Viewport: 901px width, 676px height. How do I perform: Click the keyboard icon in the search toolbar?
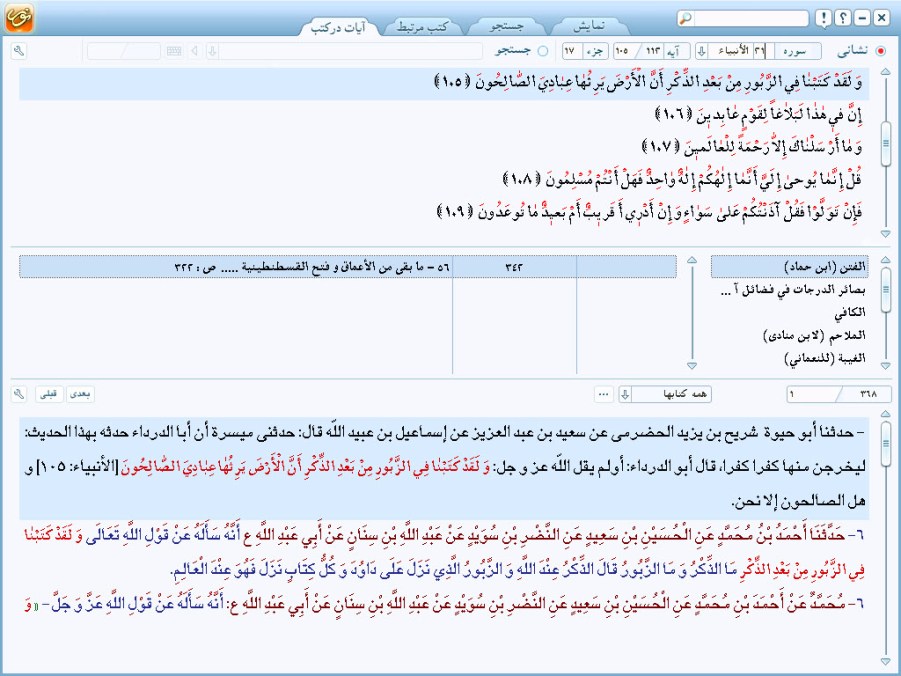click(174, 51)
